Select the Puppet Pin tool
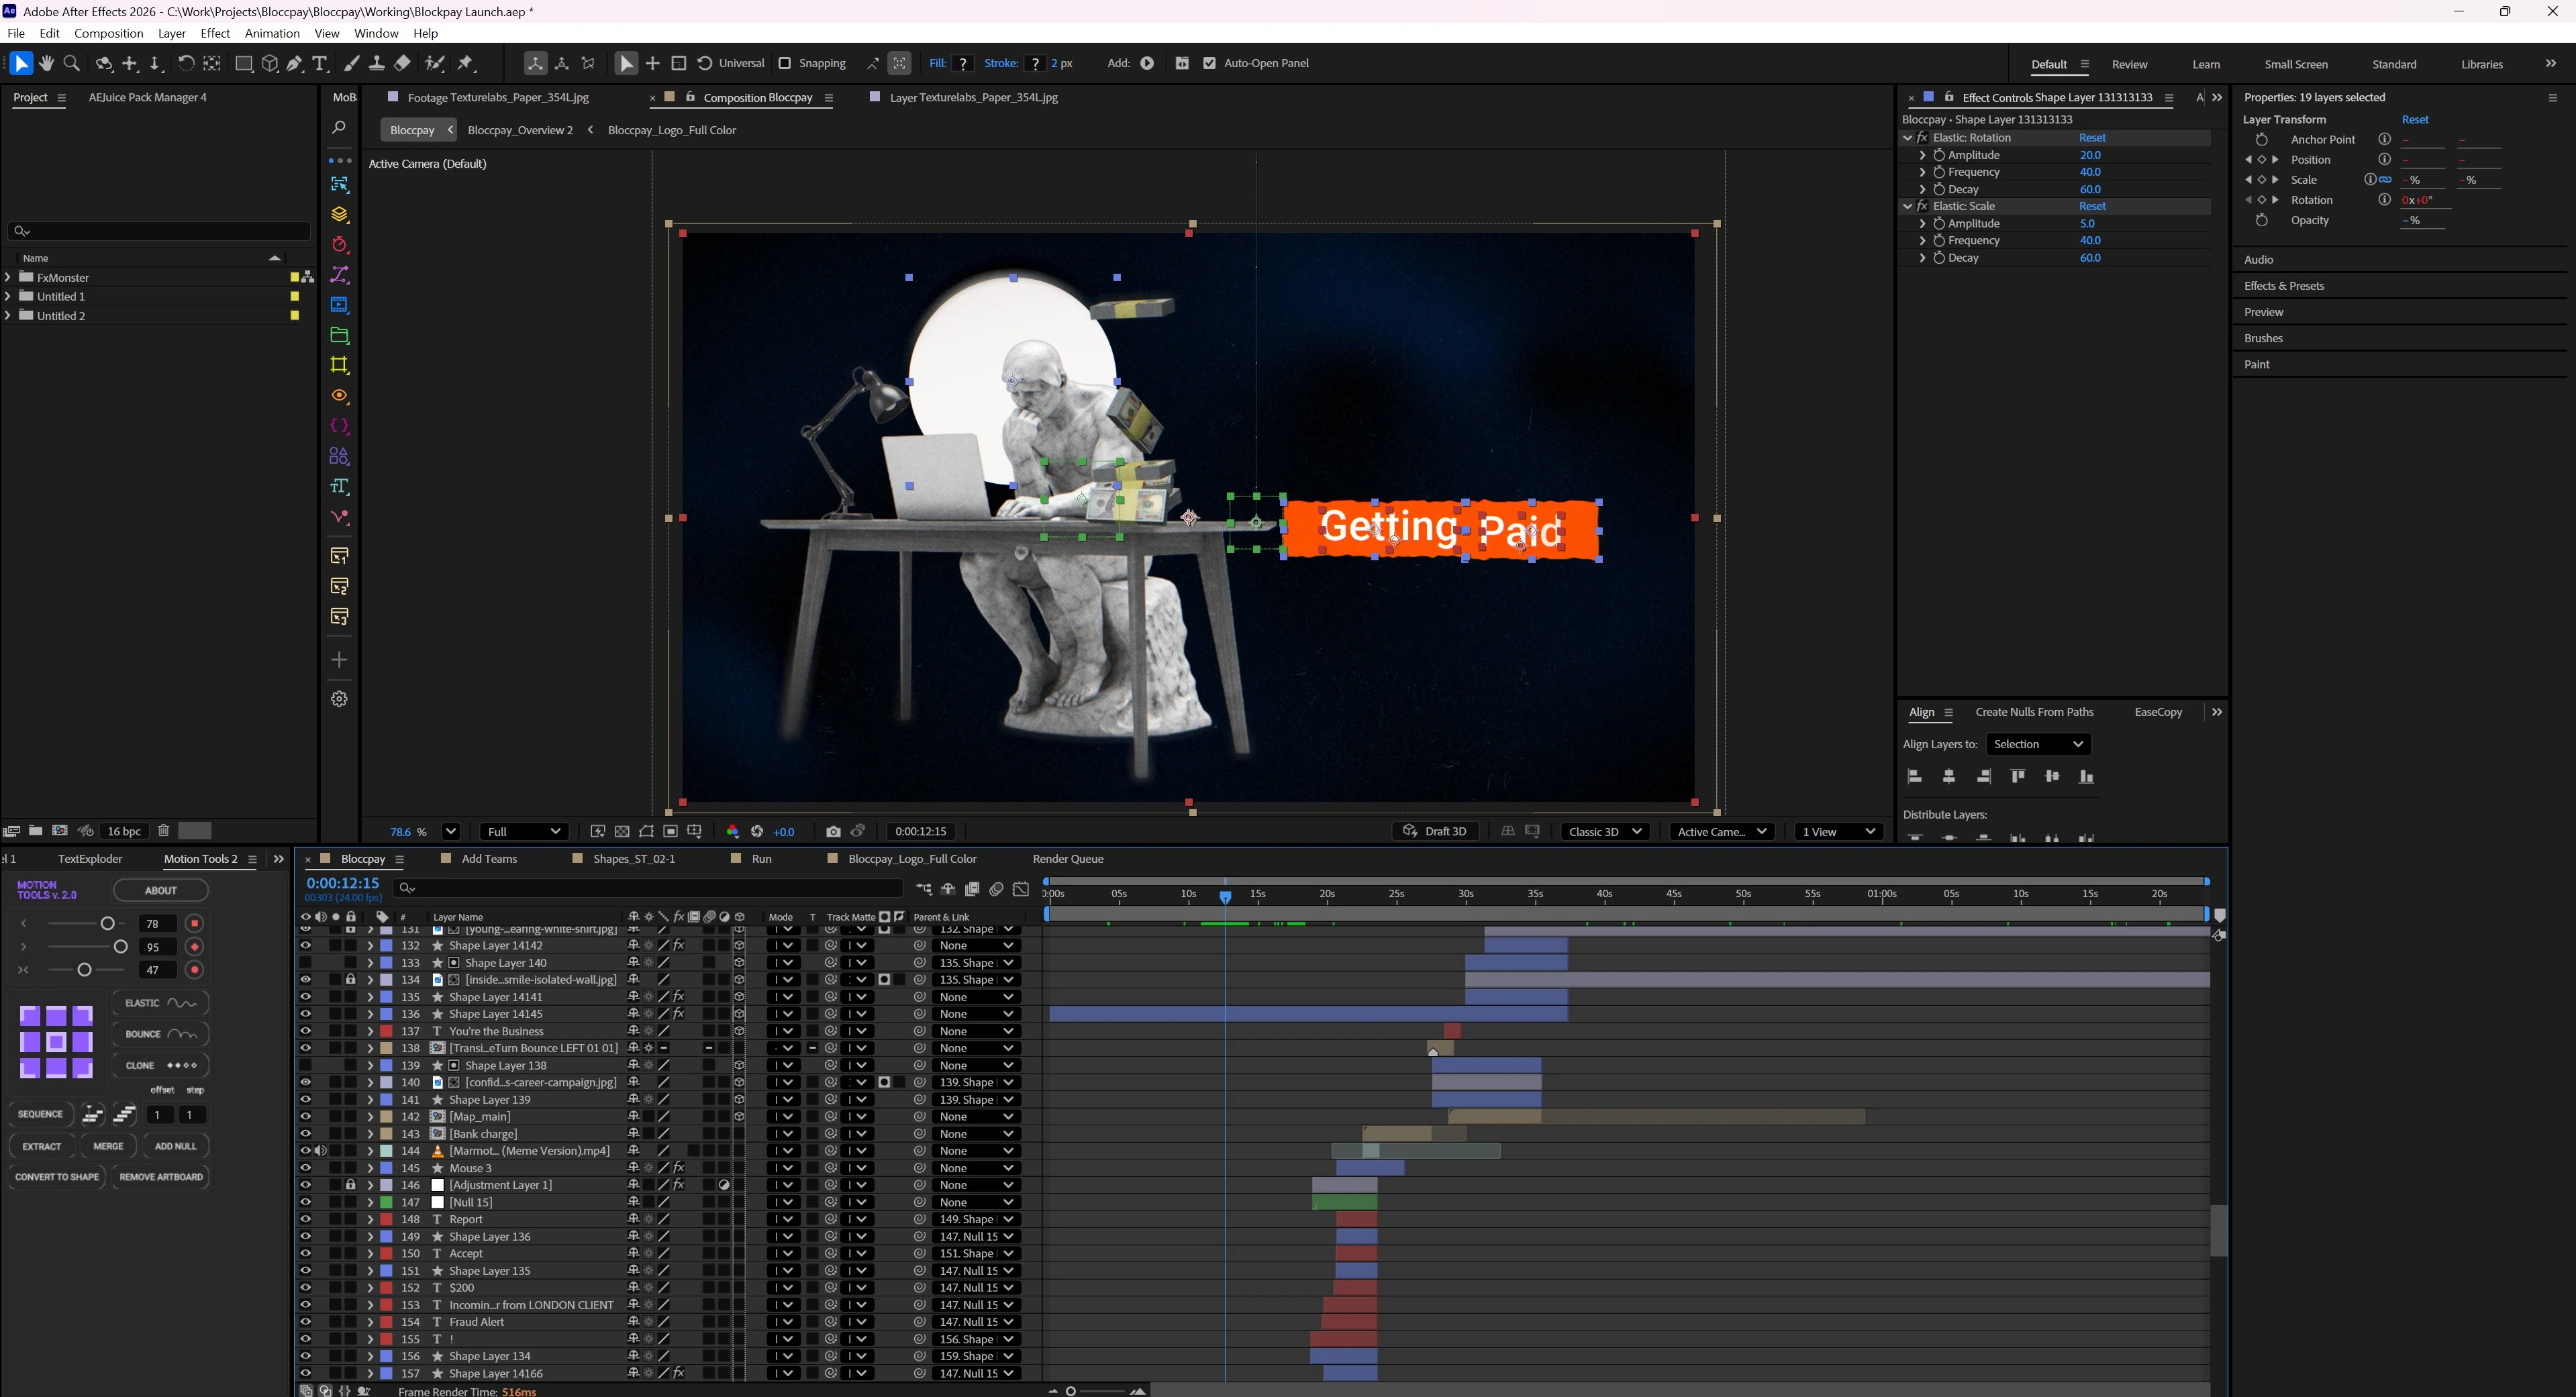Image resolution: width=2576 pixels, height=1397 pixels. tap(466, 63)
